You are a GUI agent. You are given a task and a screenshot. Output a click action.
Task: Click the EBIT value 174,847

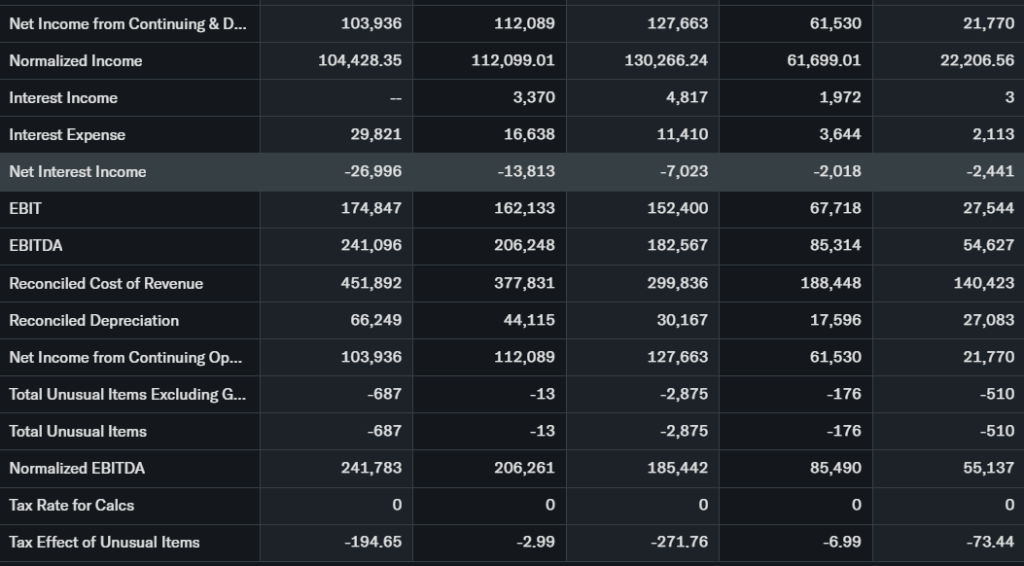(371, 209)
